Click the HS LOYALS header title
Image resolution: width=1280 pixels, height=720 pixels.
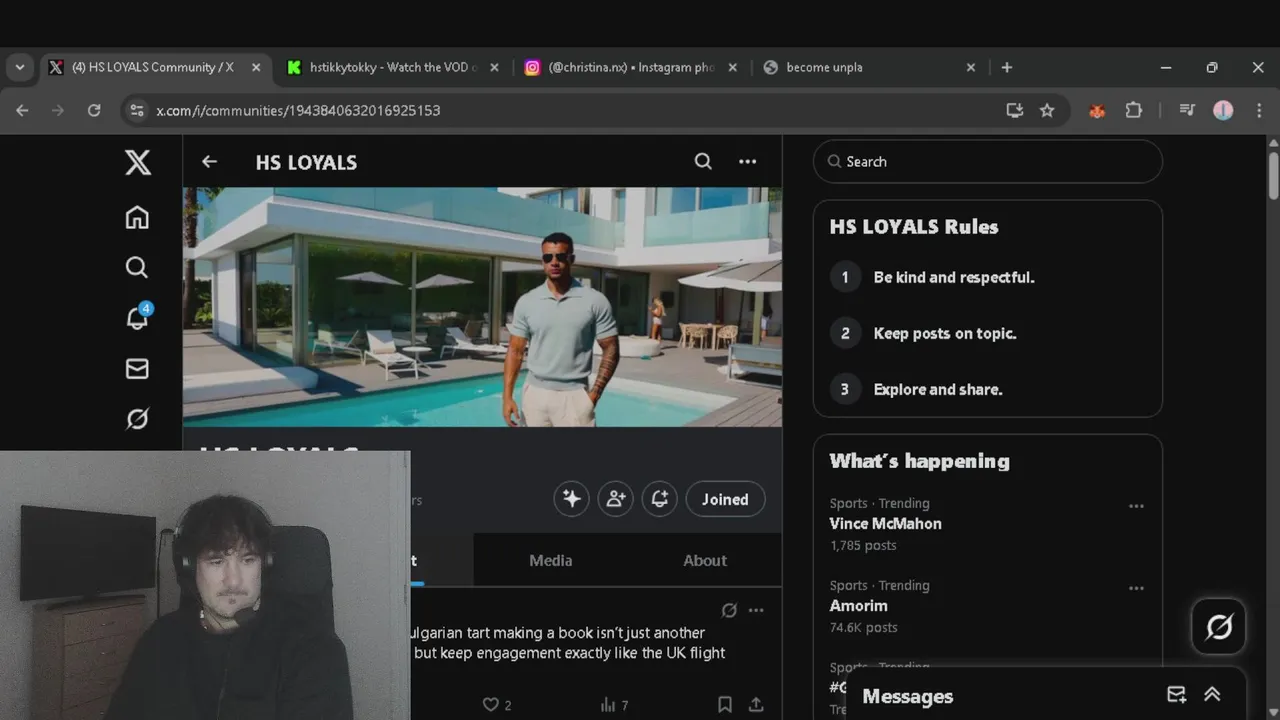[306, 162]
